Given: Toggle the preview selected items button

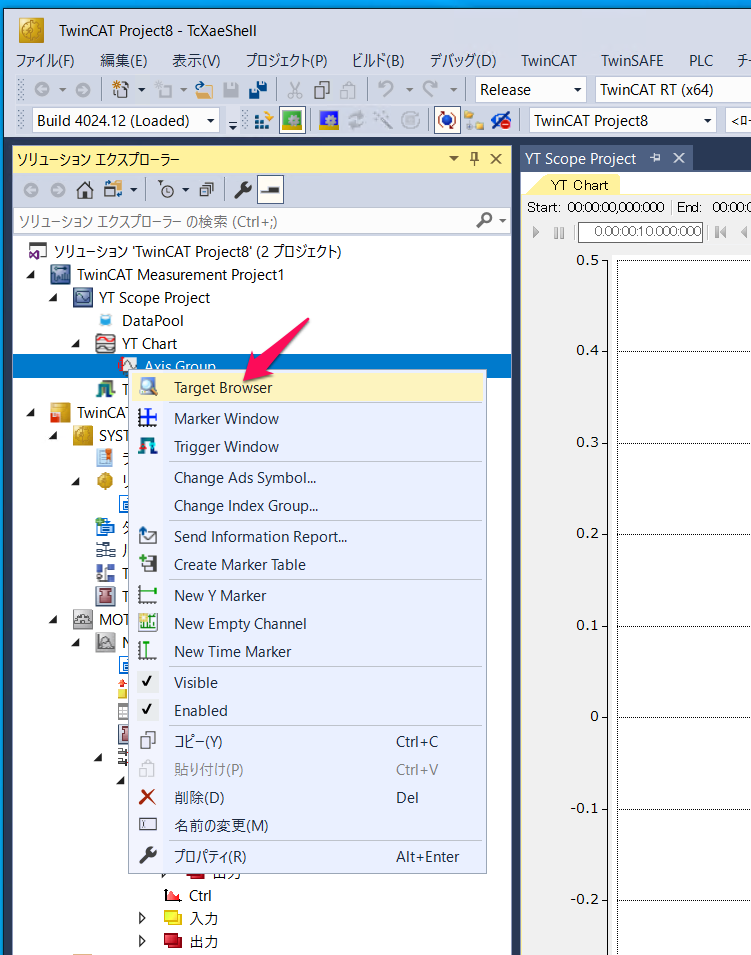Looking at the screenshot, I should pos(270,190).
